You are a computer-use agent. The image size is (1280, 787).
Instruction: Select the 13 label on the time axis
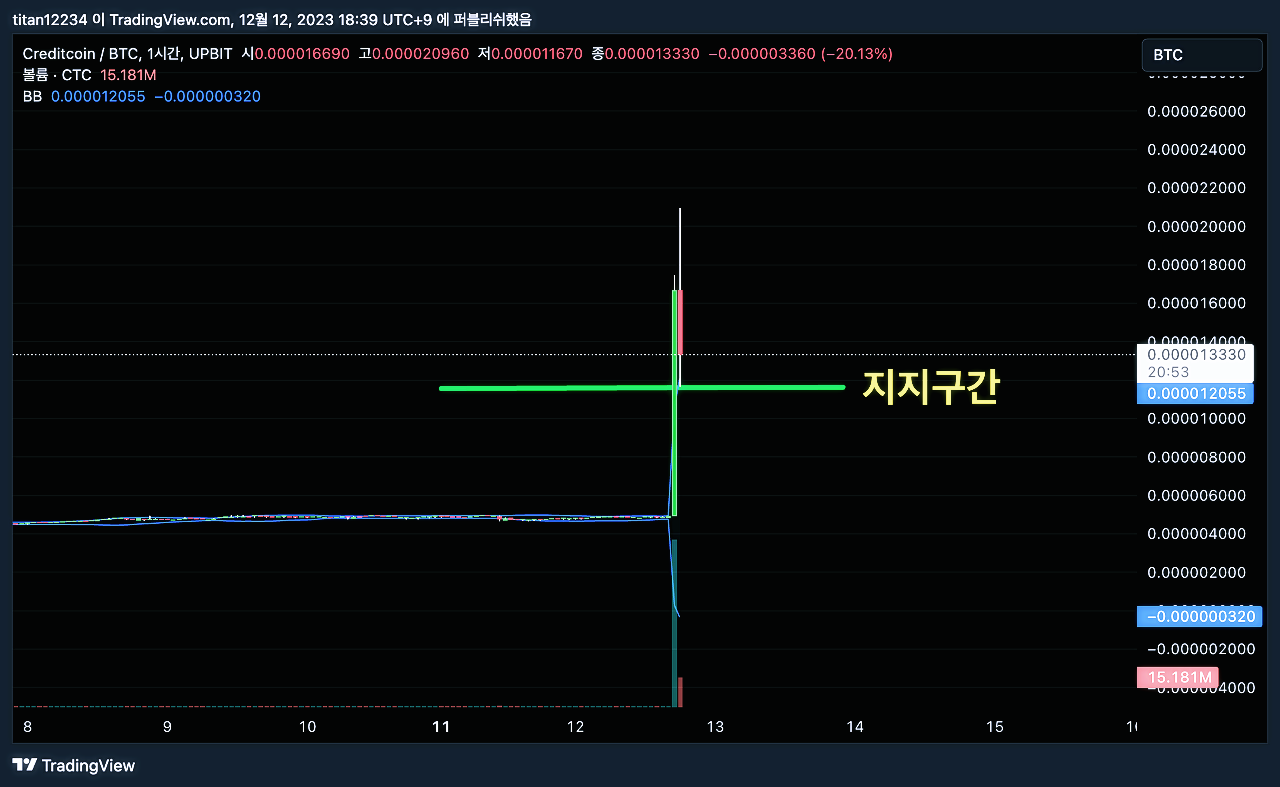tap(715, 727)
